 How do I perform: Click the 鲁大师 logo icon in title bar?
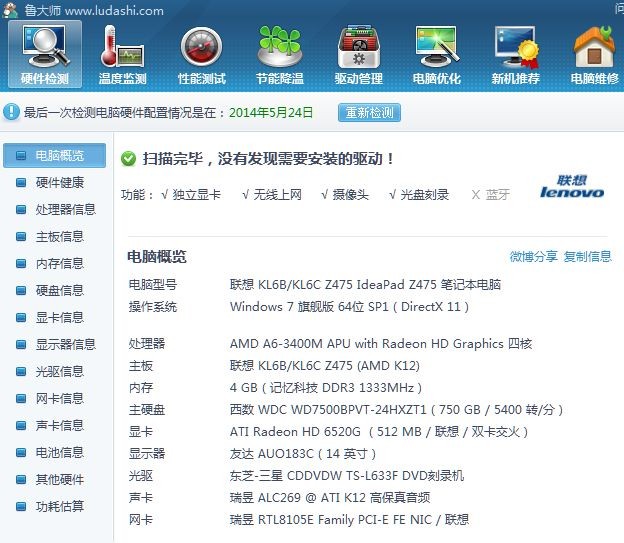point(10,10)
